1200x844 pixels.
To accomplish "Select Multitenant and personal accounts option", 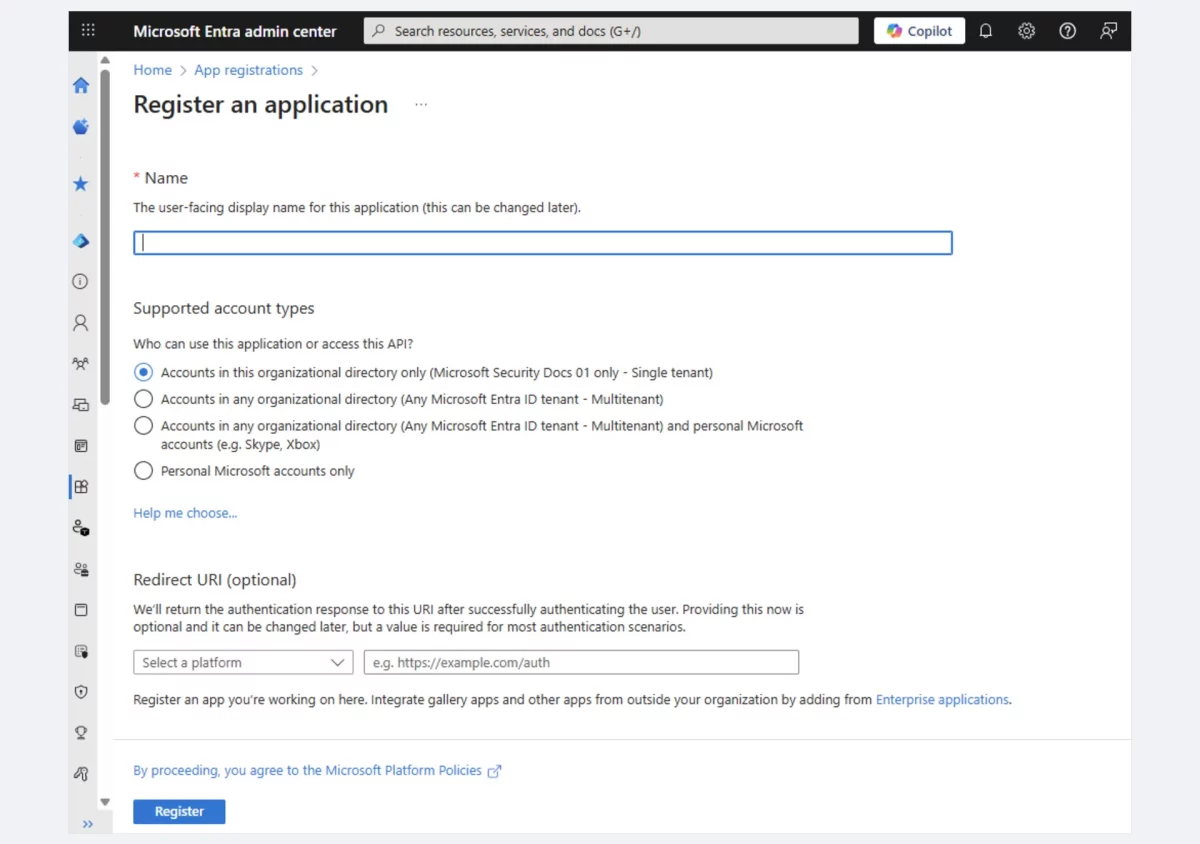I will pyautogui.click(x=143, y=426).
